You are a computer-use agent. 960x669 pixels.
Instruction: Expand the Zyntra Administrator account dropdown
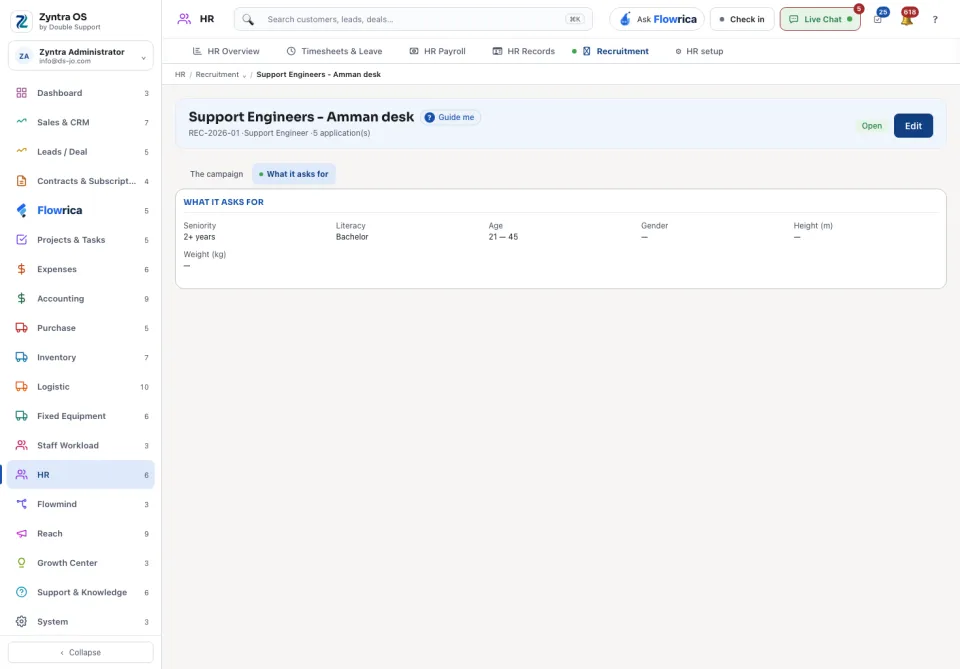tap(81, 56)
